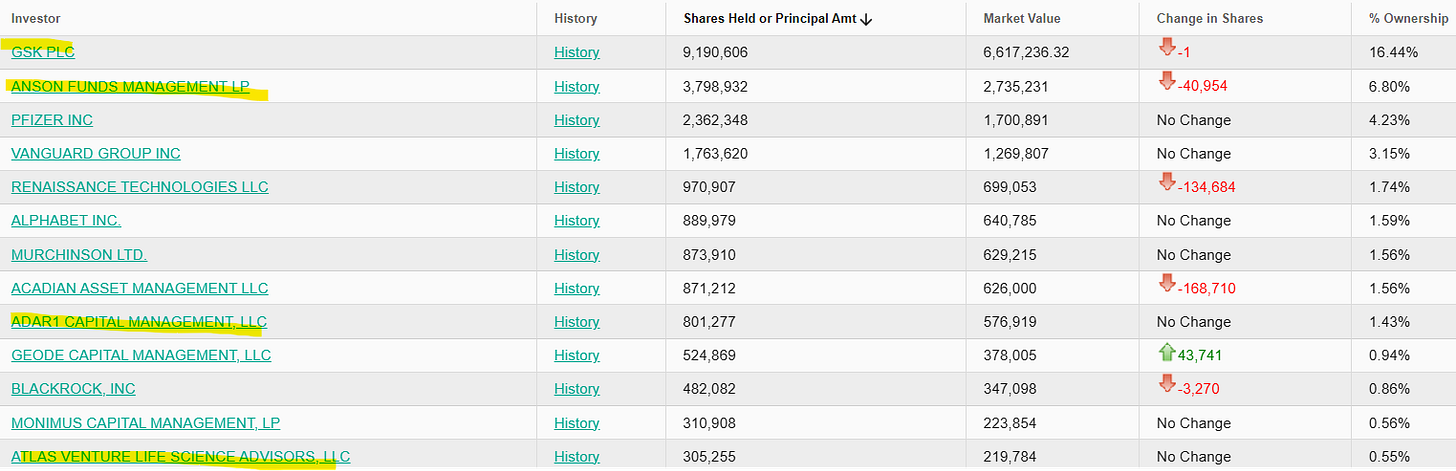
Task: View History for Atlas Venture Life Science
Action: 577,456
